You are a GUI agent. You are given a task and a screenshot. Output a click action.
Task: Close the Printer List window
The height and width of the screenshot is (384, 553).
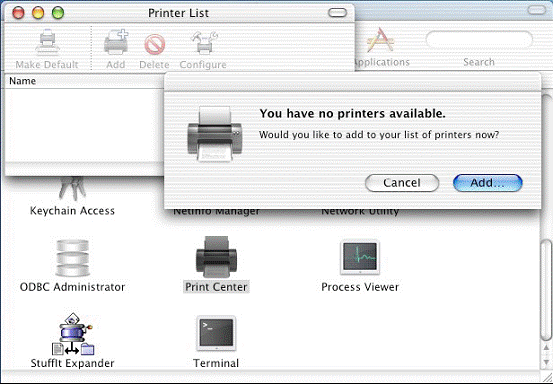click(x=18, y=13)
